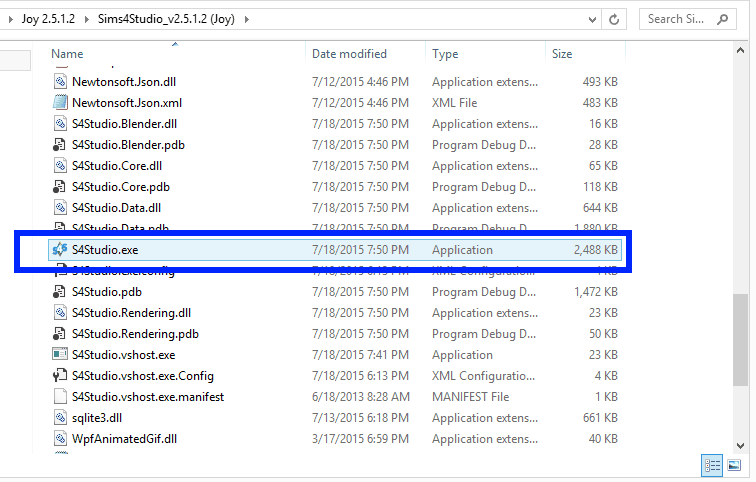This screenshot has width=756, height=482.
Task: Click the Newtonsoft.Json.dll file icon
Action: [60, 81]
